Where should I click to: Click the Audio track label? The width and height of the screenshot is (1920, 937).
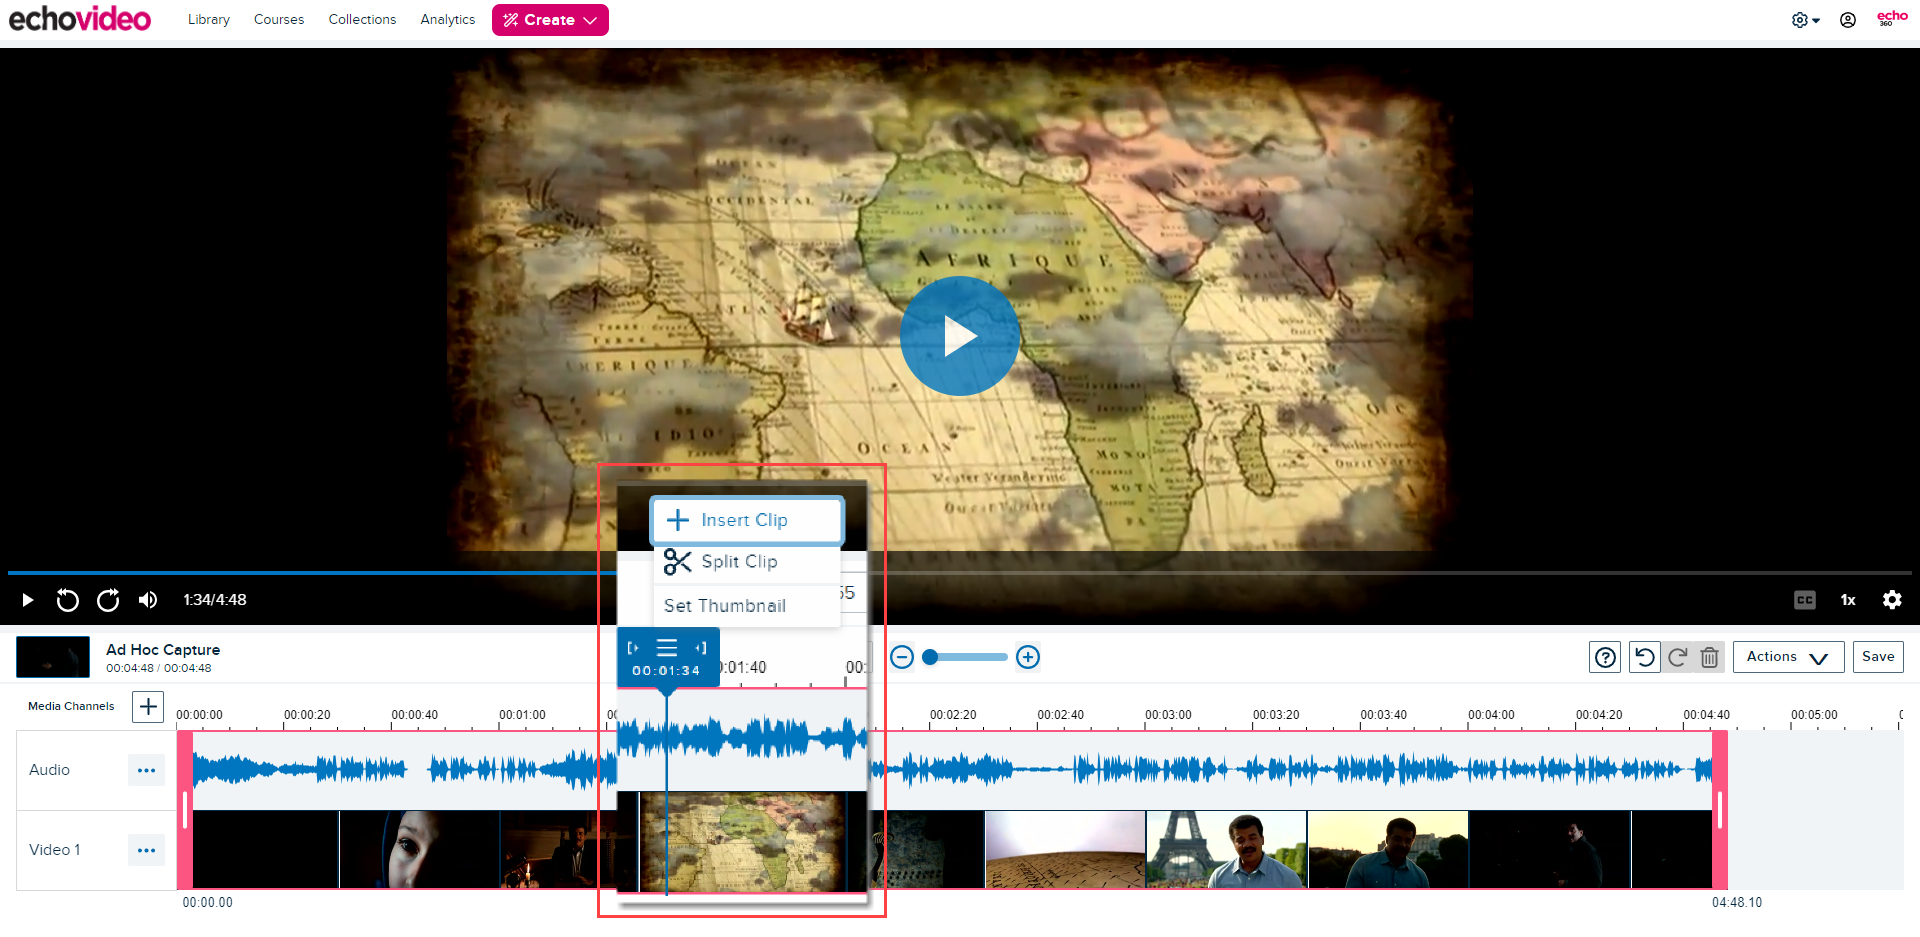pyautogui.click(x=49, y=770)
